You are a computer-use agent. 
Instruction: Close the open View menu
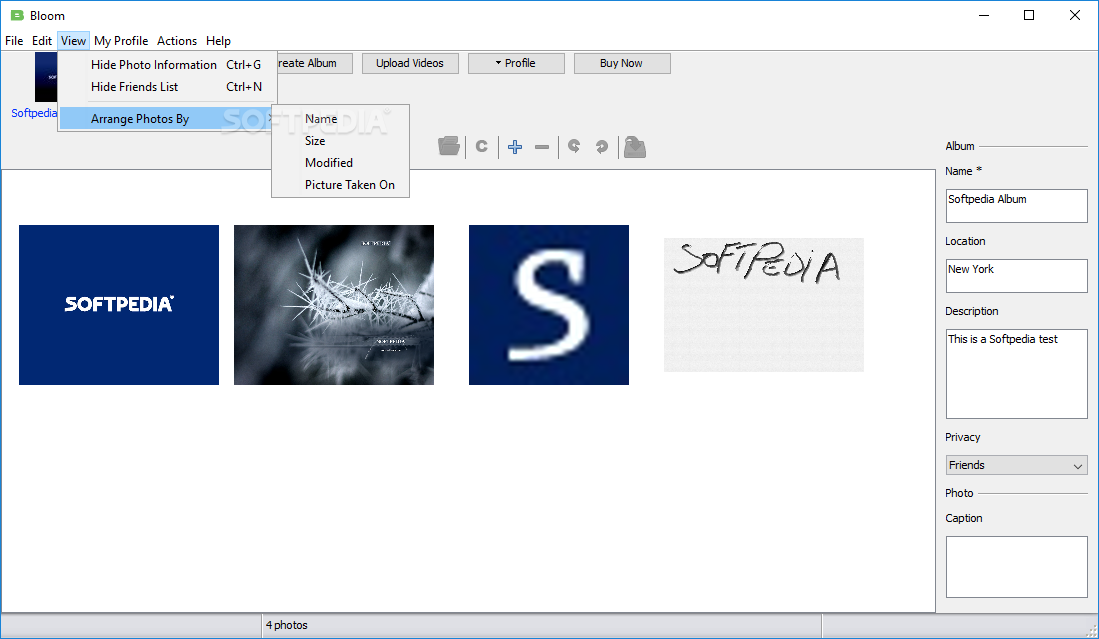(74, 41)
